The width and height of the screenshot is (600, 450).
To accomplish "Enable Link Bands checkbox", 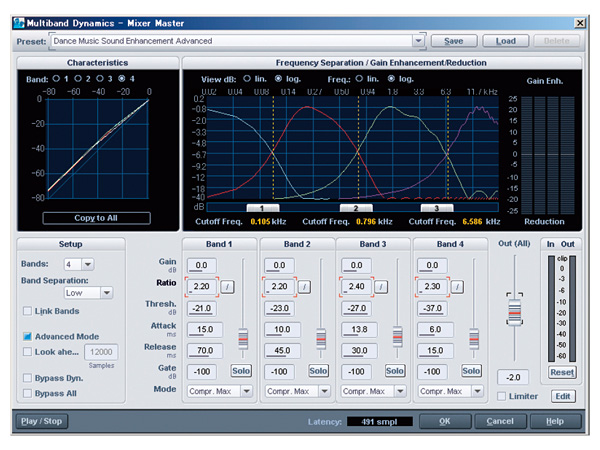I will coord(27,311).
